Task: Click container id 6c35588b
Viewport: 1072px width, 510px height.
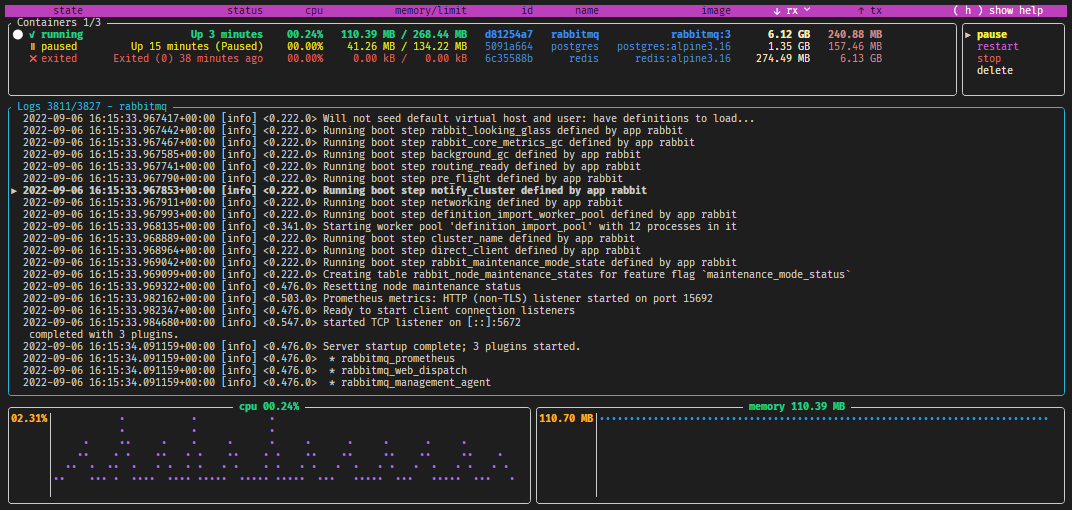Action: click(509, 59)
